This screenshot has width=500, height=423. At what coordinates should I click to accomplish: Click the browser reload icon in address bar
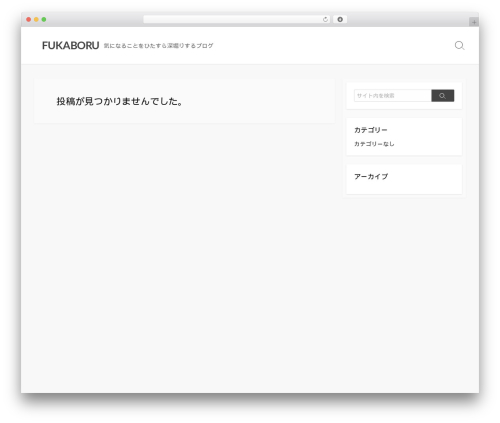325,19
